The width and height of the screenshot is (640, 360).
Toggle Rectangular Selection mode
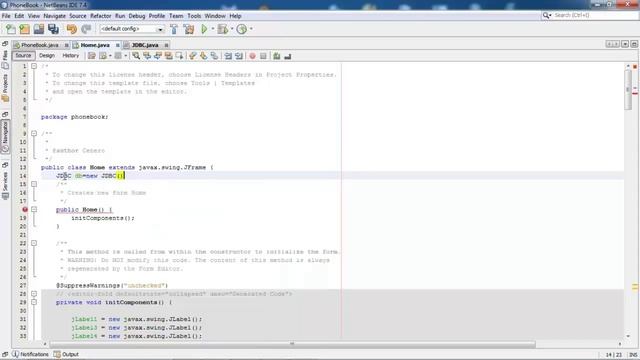click(179, 56)
